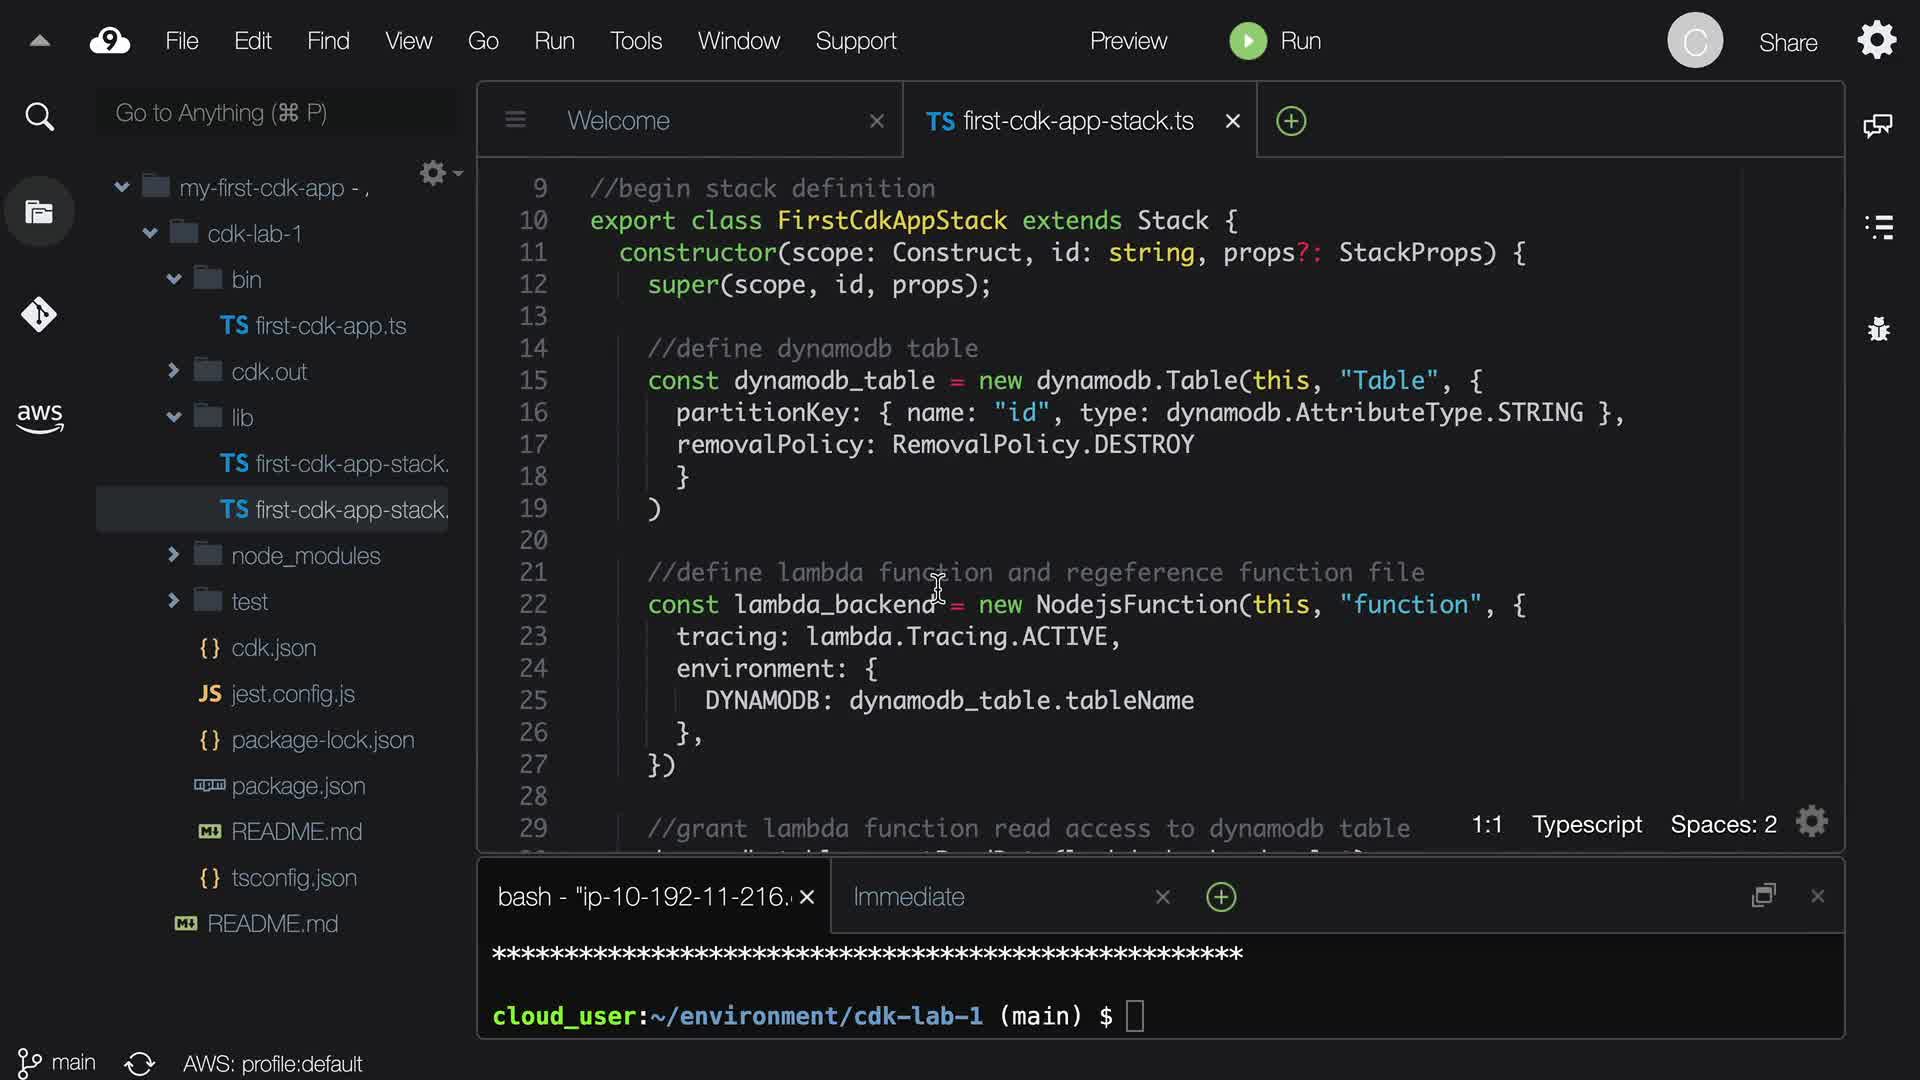This screenshot has width=1920, height=1080.
Task: Open the Outline panel icon
Action: point(1879,227)
